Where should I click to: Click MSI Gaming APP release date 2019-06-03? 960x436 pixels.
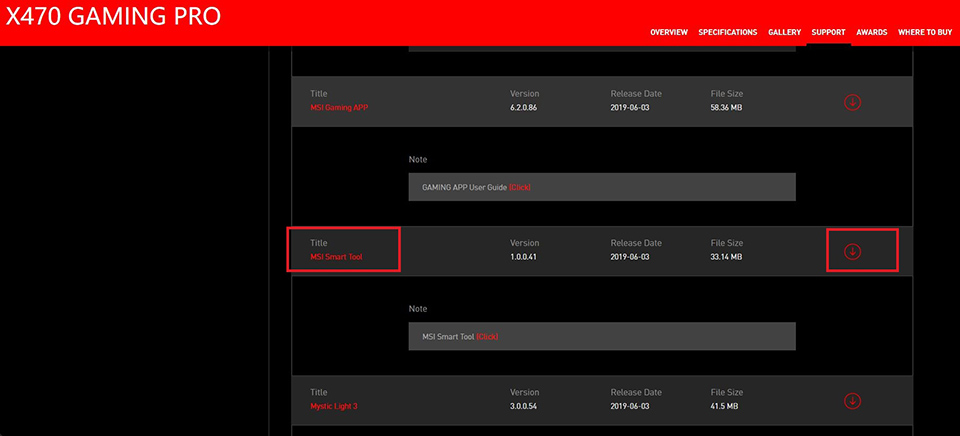pos(630,108)
